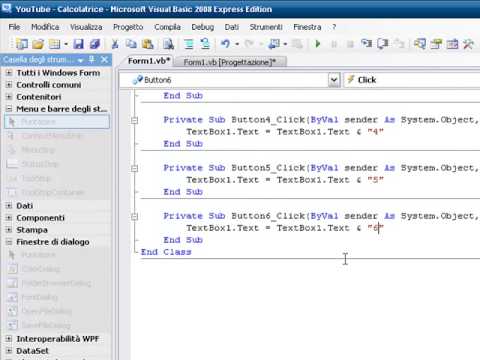Click the Undo arrow icon

[226, 44]
